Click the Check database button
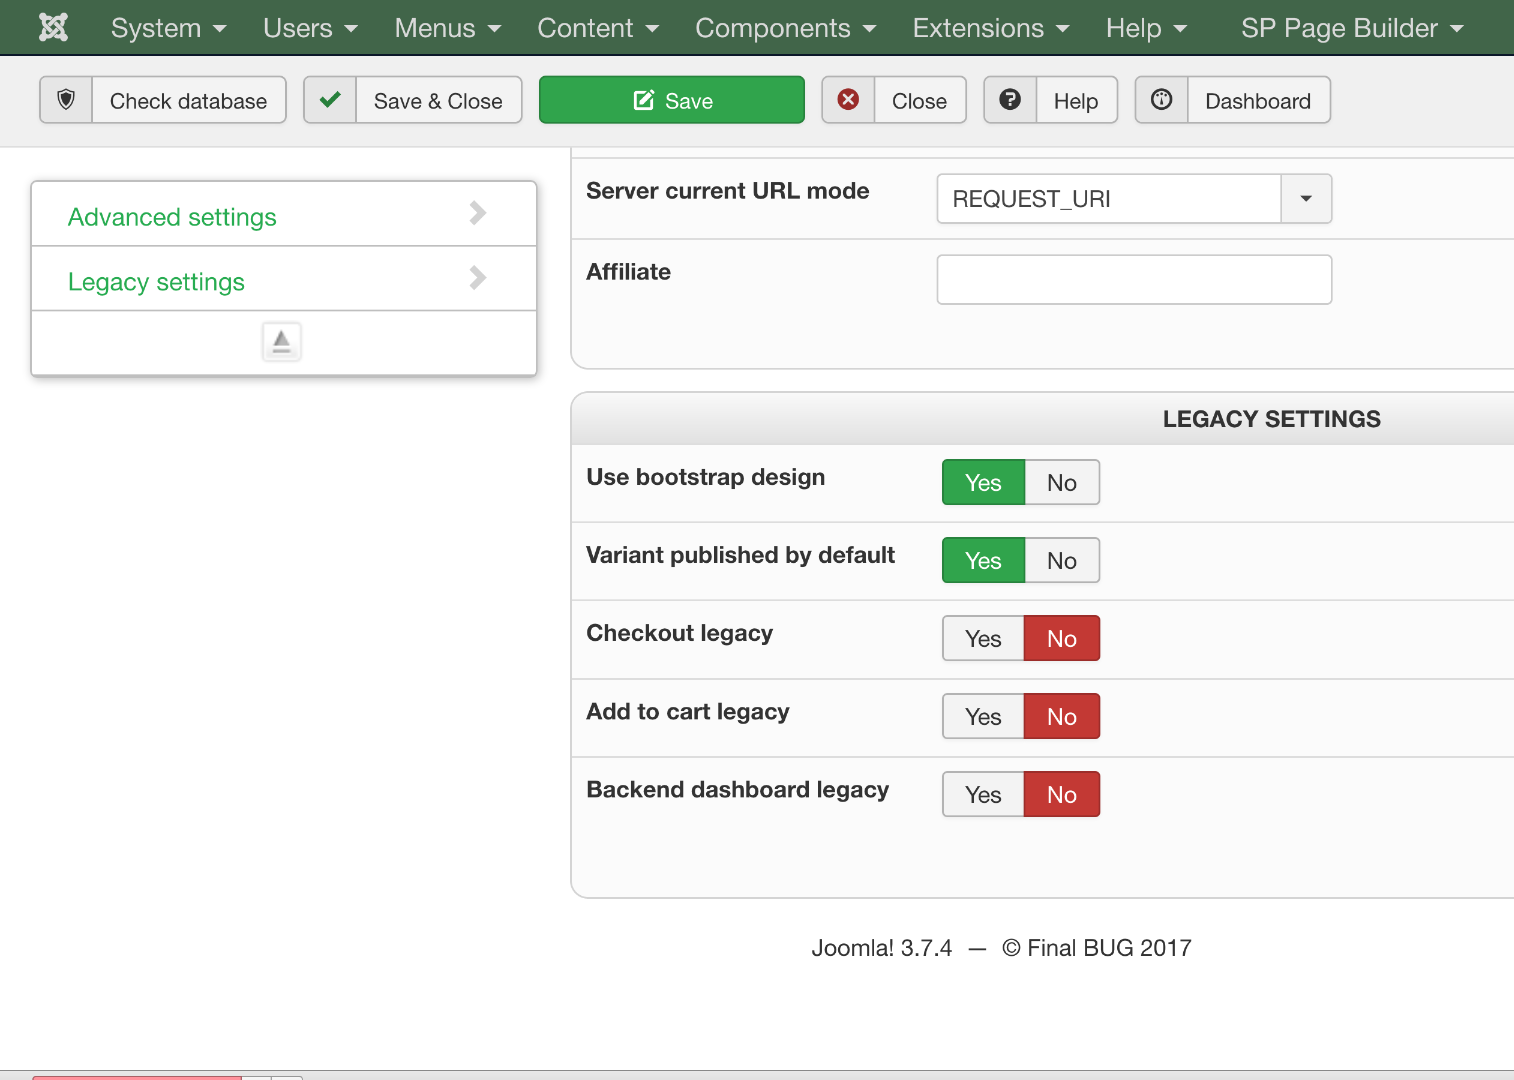This screenshot has width=1514, height=1080. [163, 100]
